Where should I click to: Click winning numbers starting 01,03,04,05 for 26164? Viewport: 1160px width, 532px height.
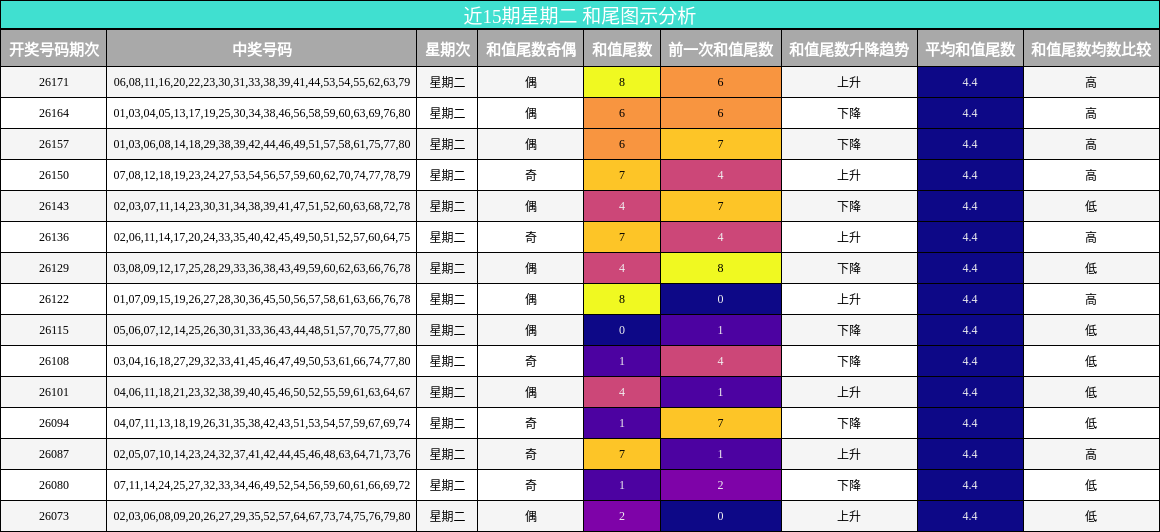point(262,113)
